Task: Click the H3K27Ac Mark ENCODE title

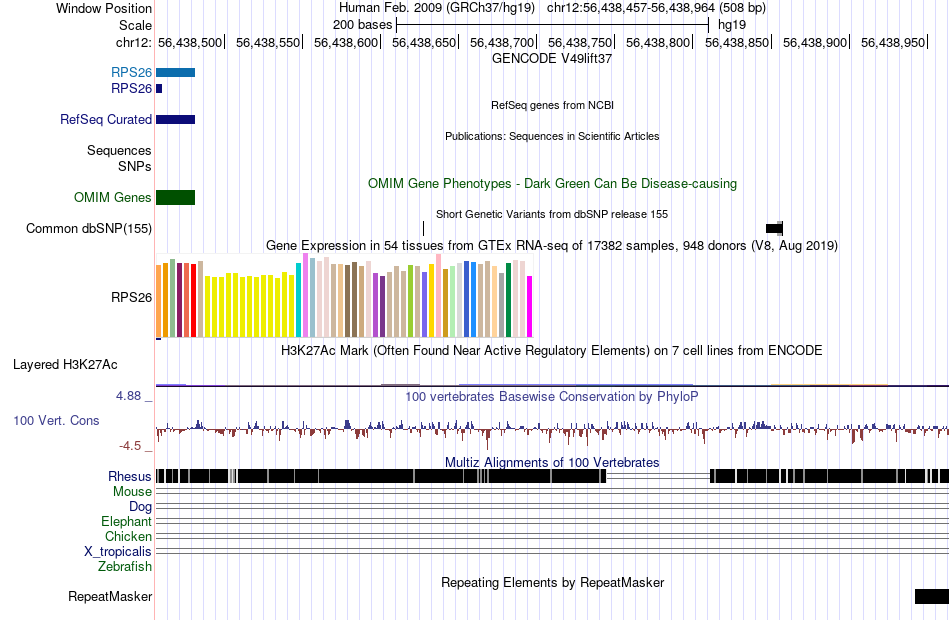Action: point(552,350)
